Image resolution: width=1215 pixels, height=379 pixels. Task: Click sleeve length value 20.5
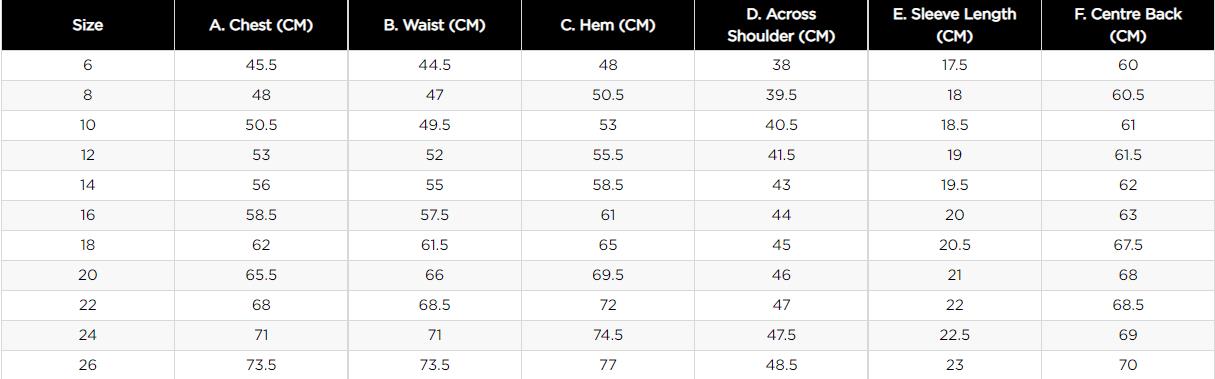(x=955, y=245)
